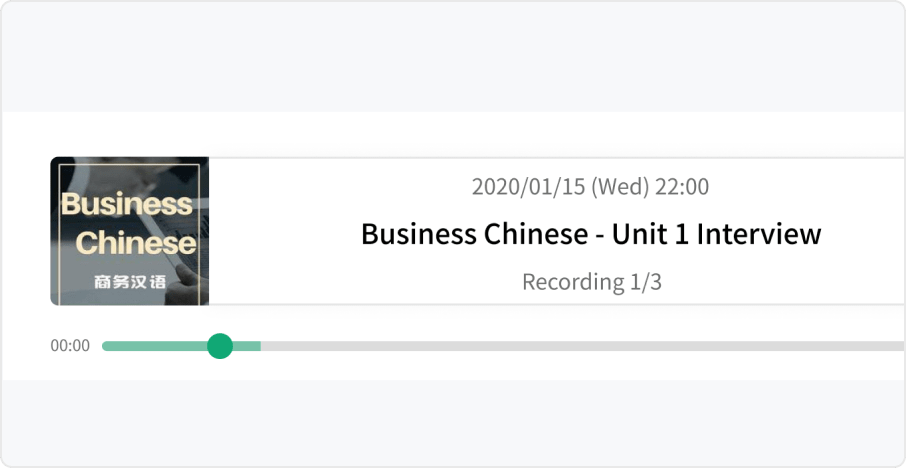
Task: Click the Business Chinese course thumbnail
Action: (130, 231)
